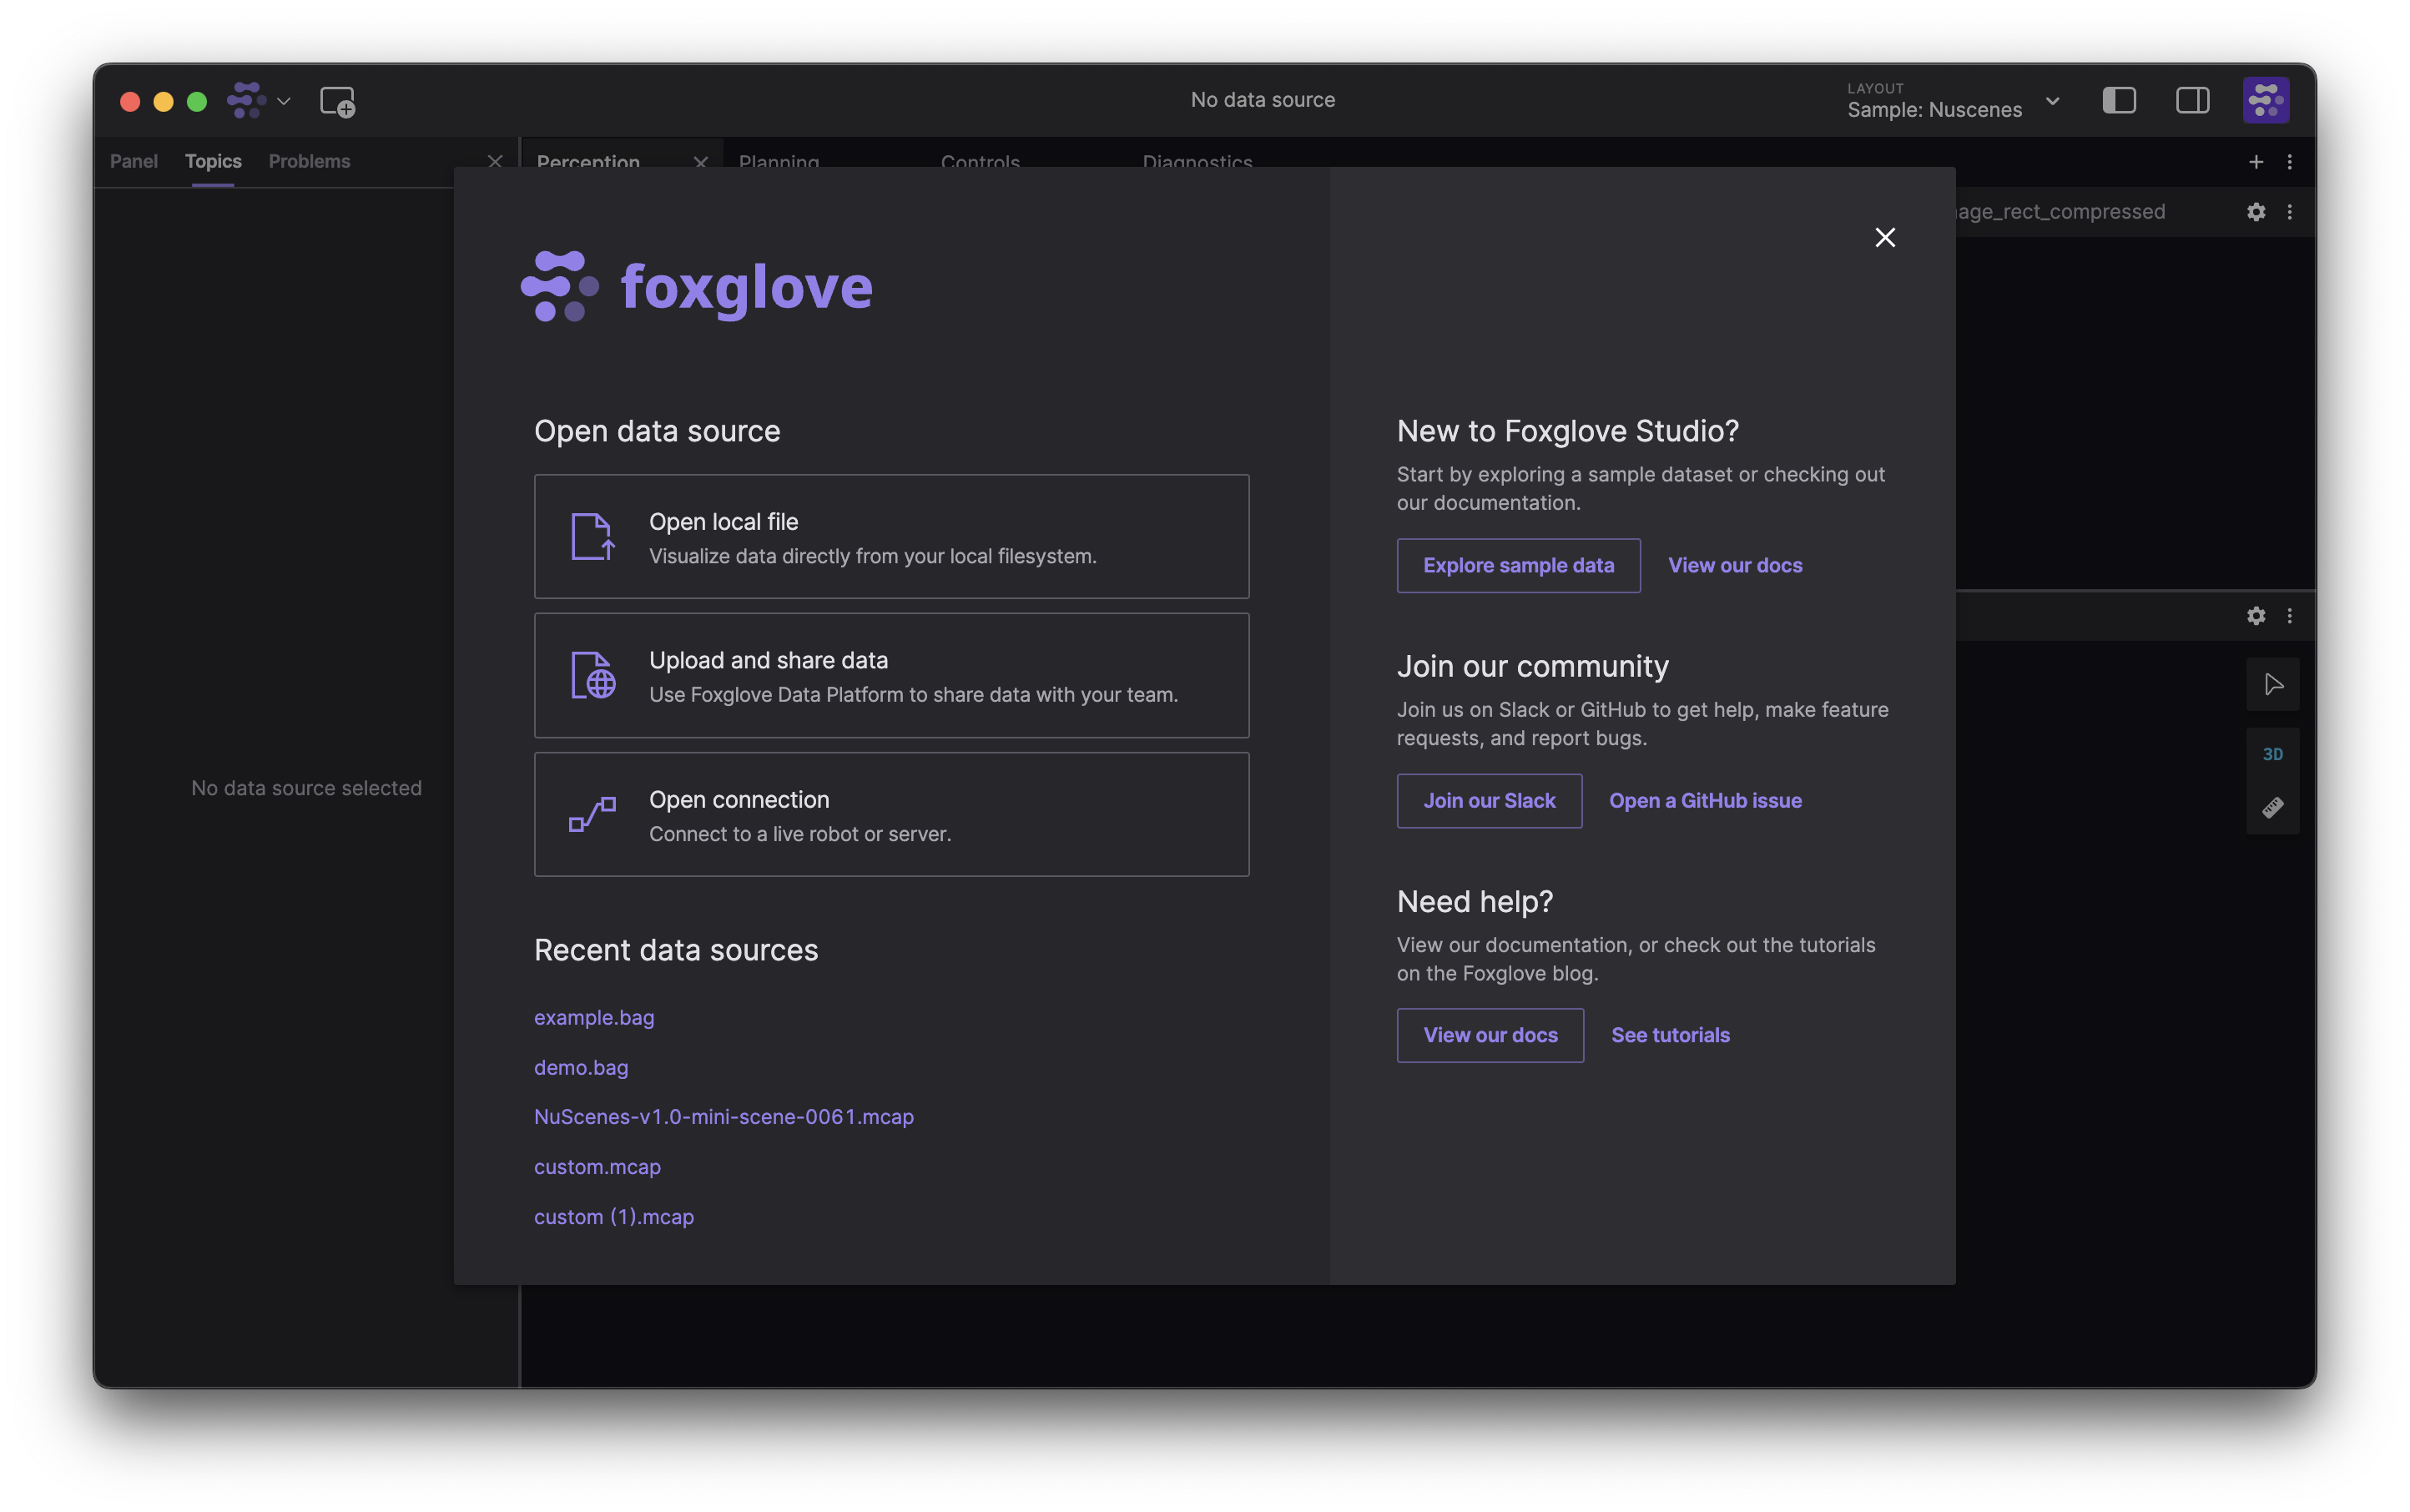This screenshot has width=2410, height=1512.
Task: Open recent source example.bag
Action: [594, 1017]
